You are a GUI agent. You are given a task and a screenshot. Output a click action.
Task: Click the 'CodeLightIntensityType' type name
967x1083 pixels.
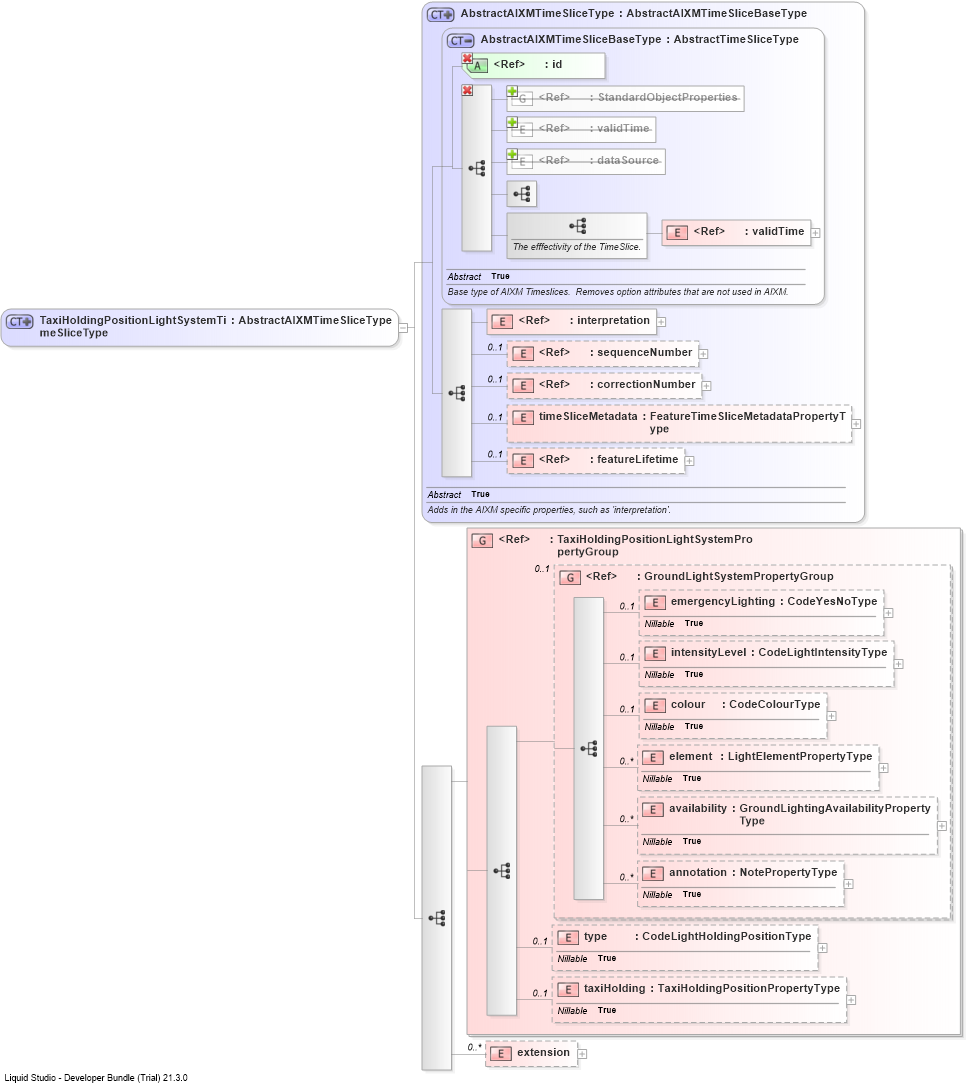[823, 653]
